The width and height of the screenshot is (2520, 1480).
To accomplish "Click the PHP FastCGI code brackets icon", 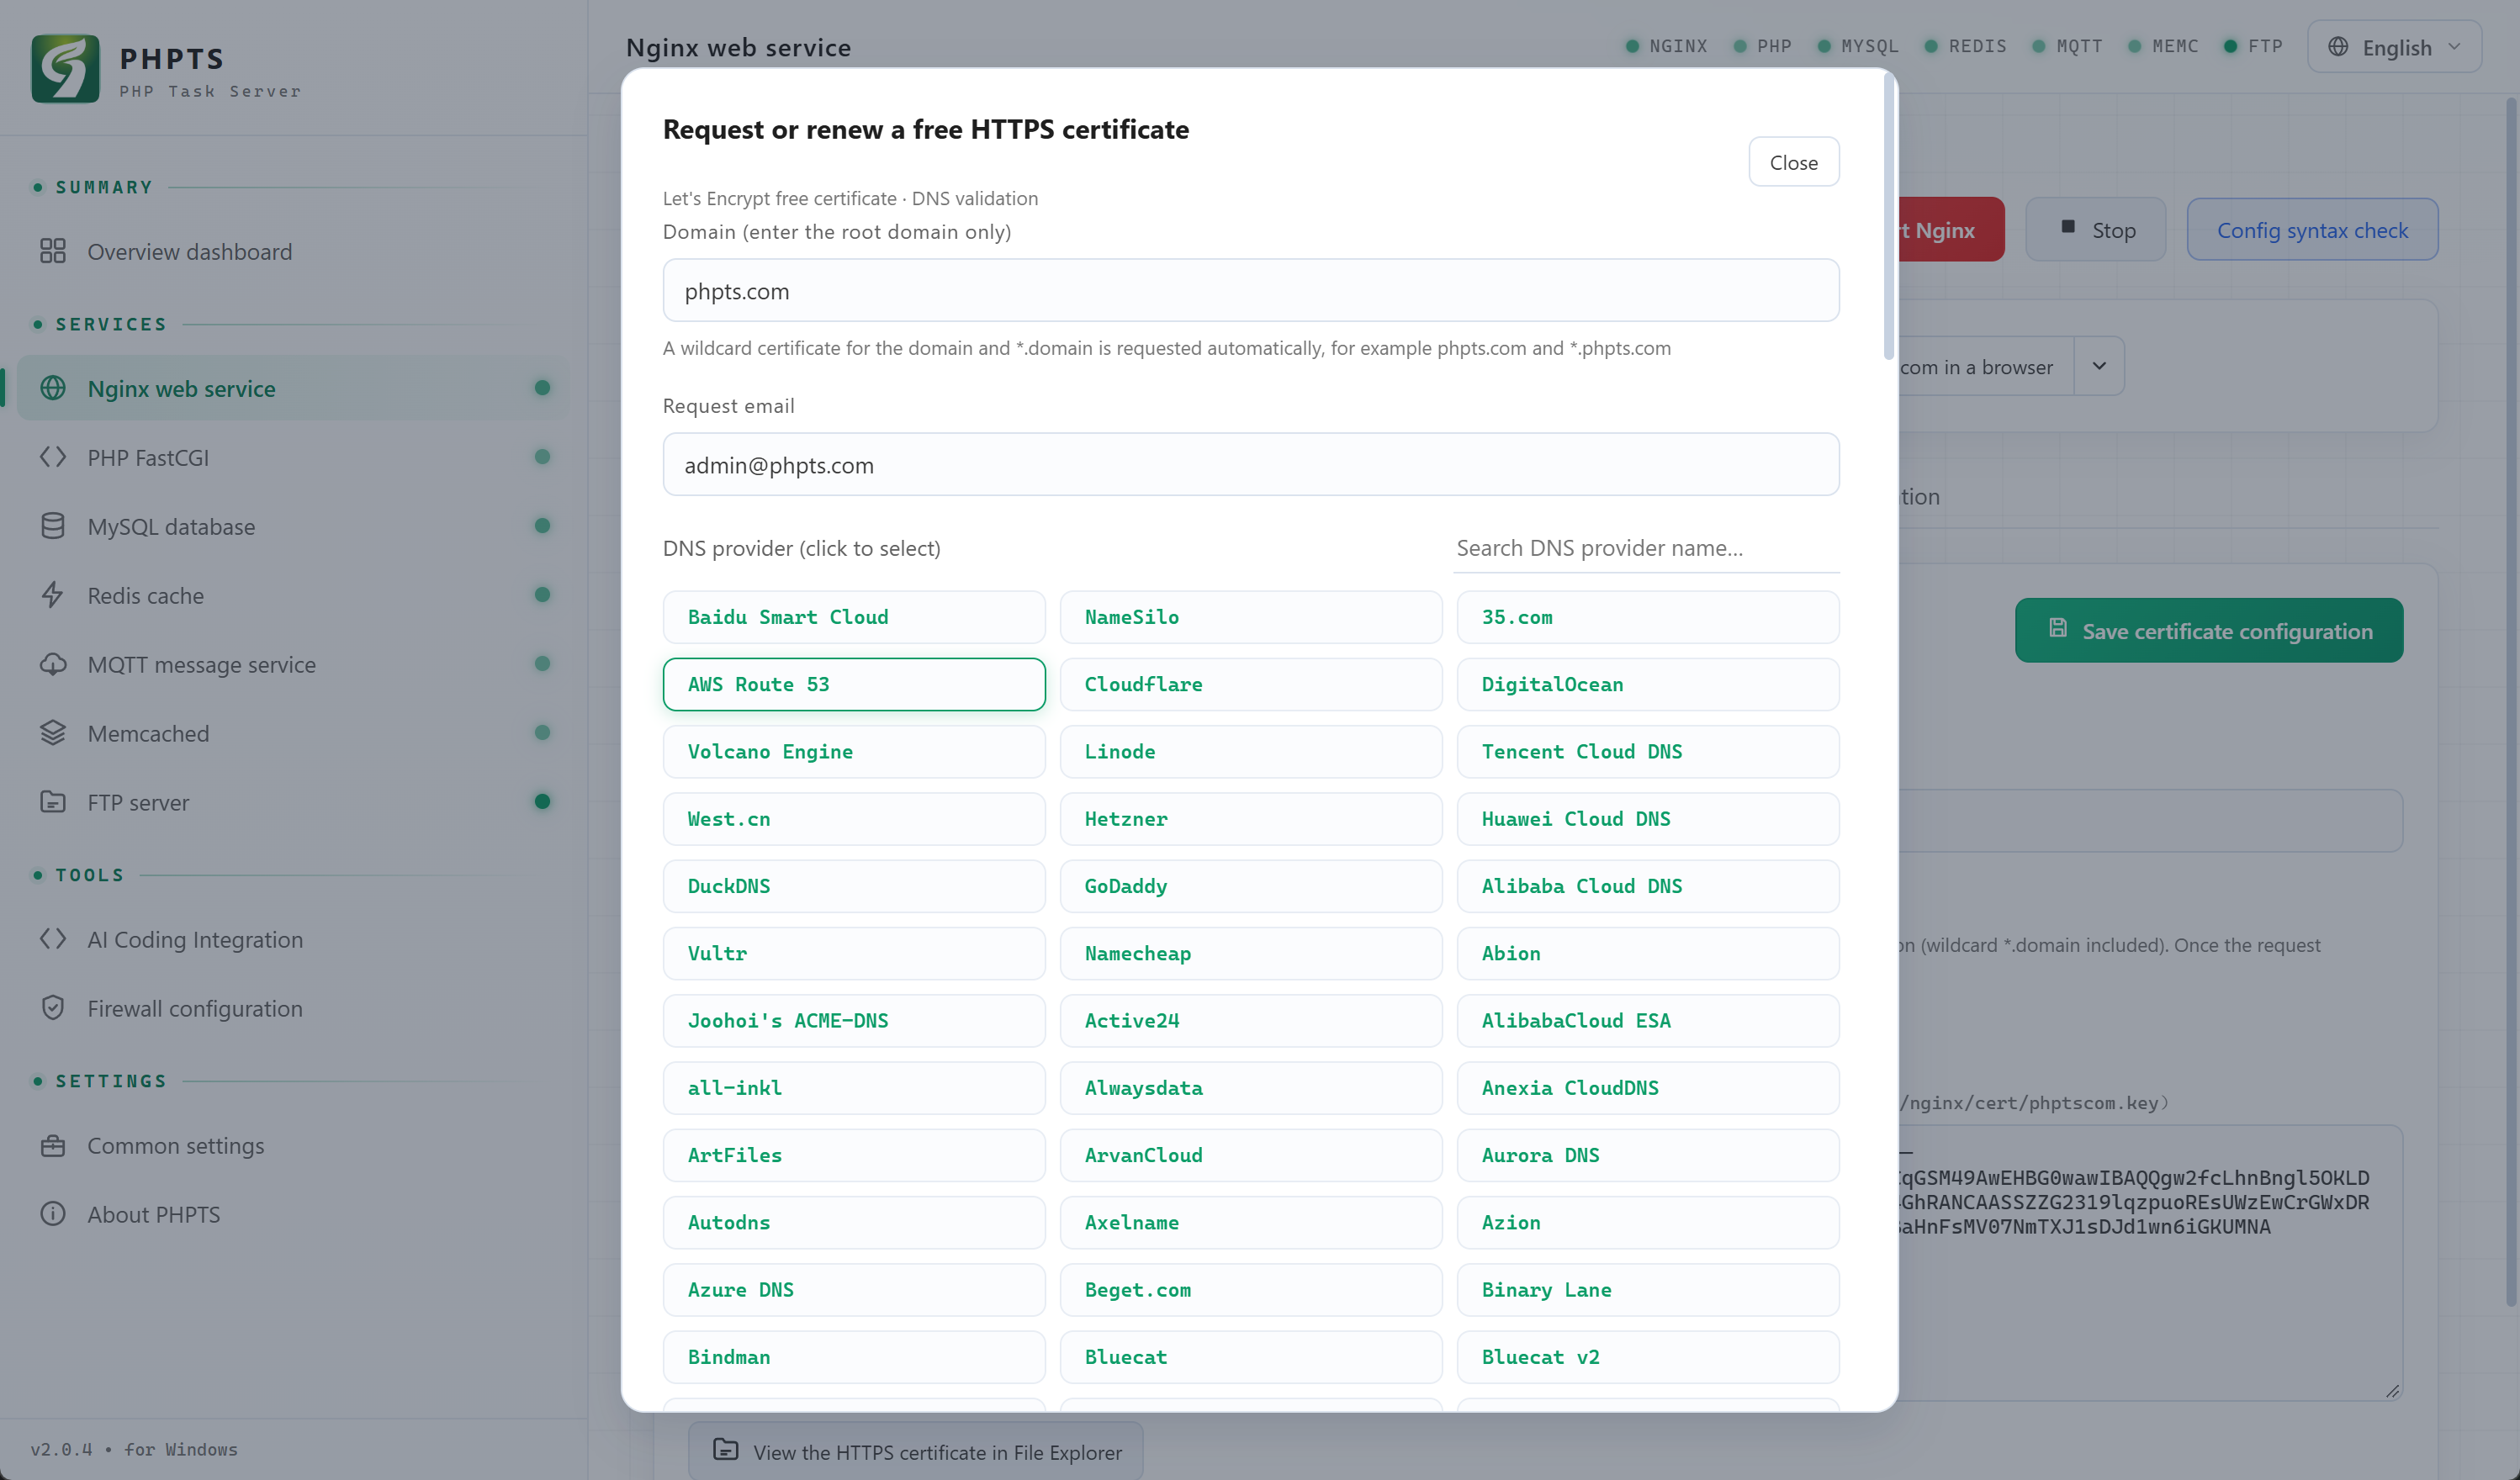I will [x=53, y=457].
